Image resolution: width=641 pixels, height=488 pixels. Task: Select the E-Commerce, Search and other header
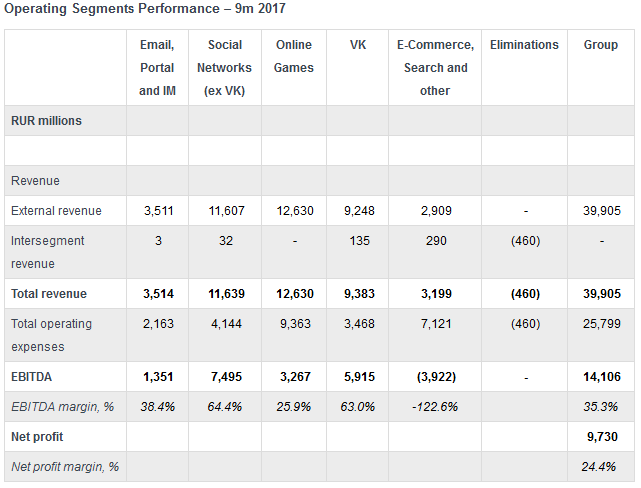pos(435,68)
